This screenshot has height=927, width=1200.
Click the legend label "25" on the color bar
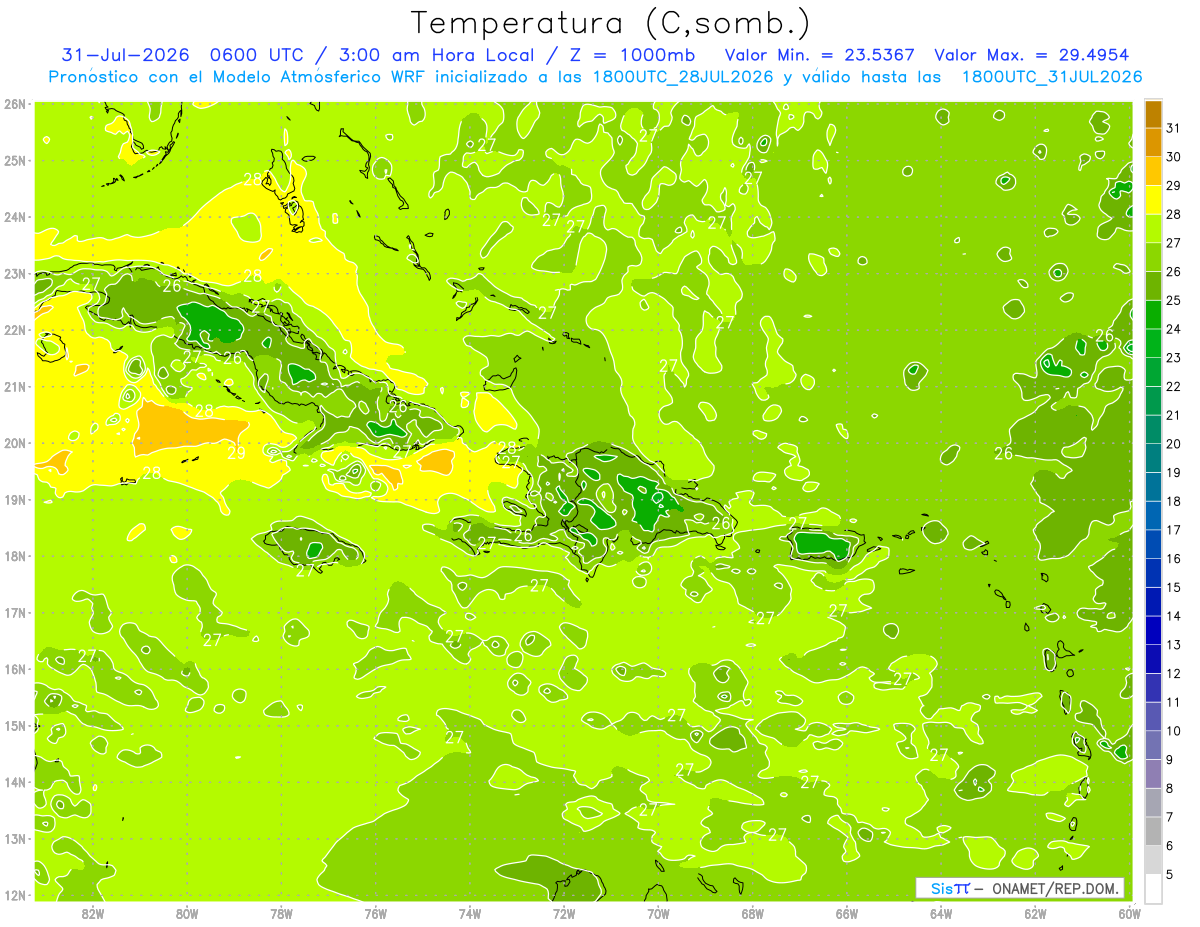pyautogui.click(x=1174, y=300)
